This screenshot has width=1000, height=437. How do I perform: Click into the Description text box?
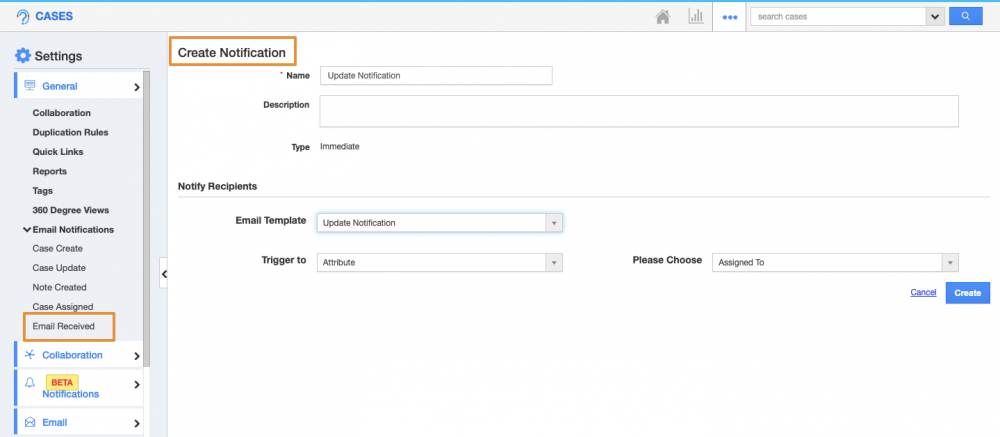pyautogui.click(x=639, y=111)
